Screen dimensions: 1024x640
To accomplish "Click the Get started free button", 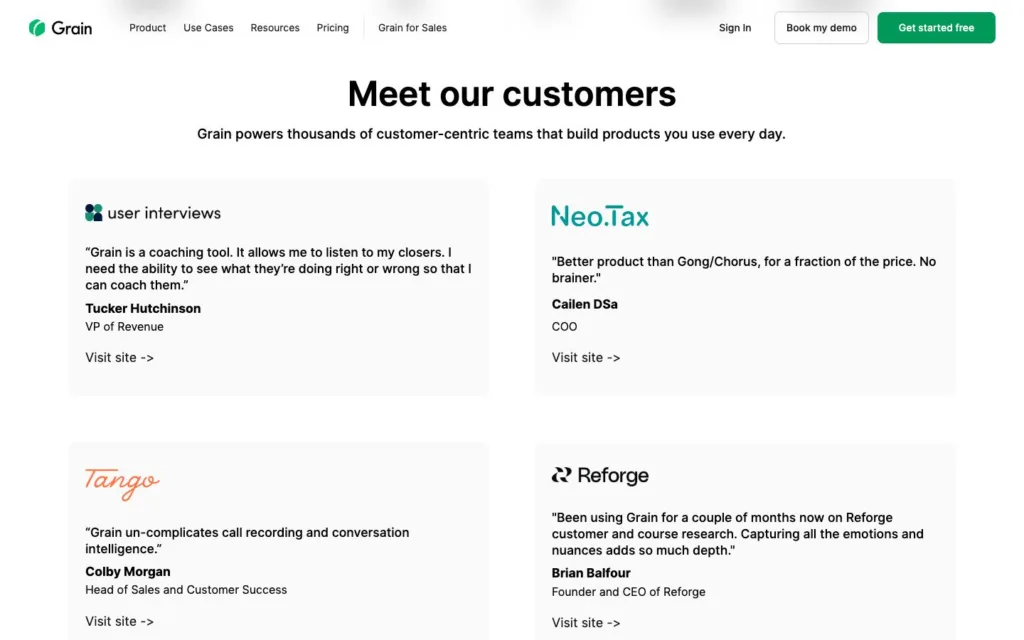I will pos(936,27).
